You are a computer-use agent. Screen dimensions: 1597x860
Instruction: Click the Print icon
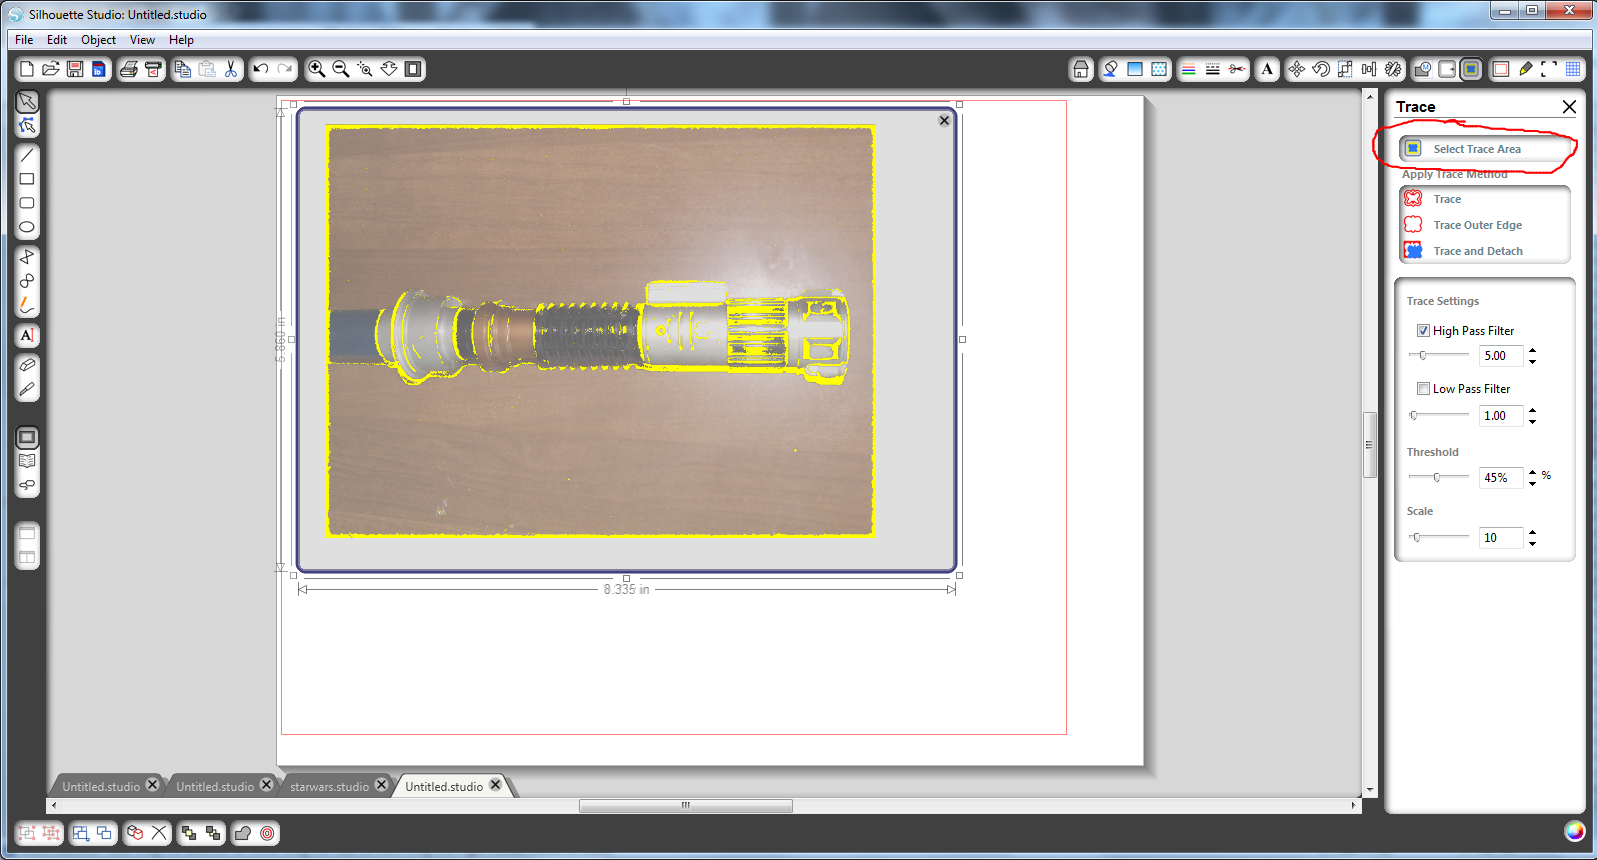click(x=129, y=69)
